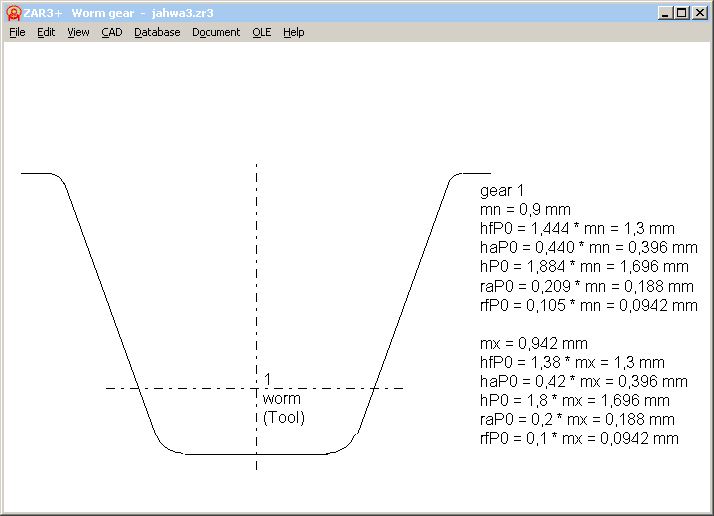Image resolution: width=714 pixels, height=516 pixels.
Task: Open the Help menu
Action: coord(293,32)
